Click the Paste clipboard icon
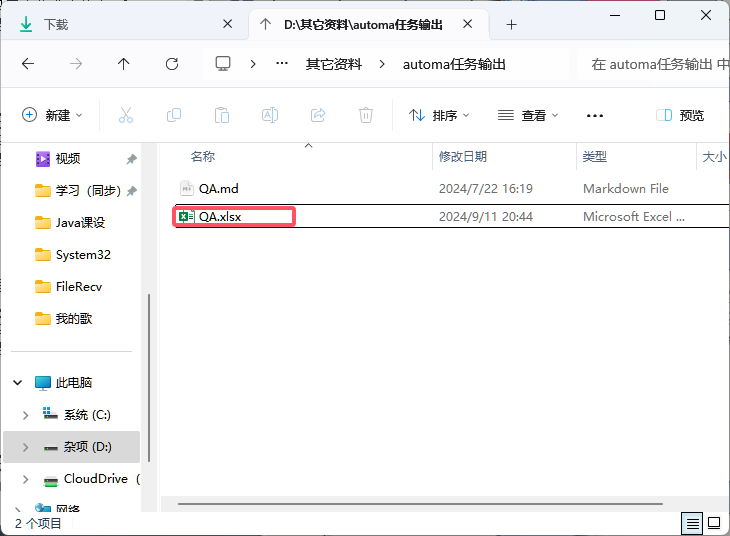The height and width of the screenshot is (536, 730). [x=222, y=115]
